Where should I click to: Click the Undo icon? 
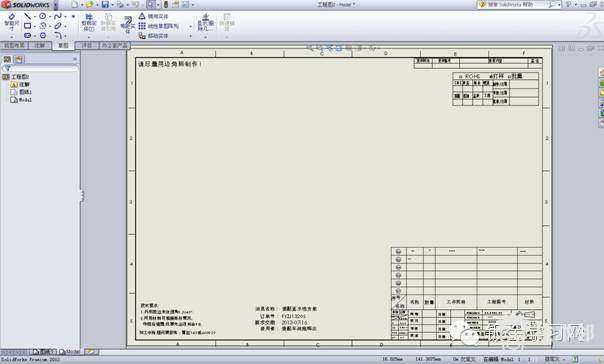click(x=135, y=5)
